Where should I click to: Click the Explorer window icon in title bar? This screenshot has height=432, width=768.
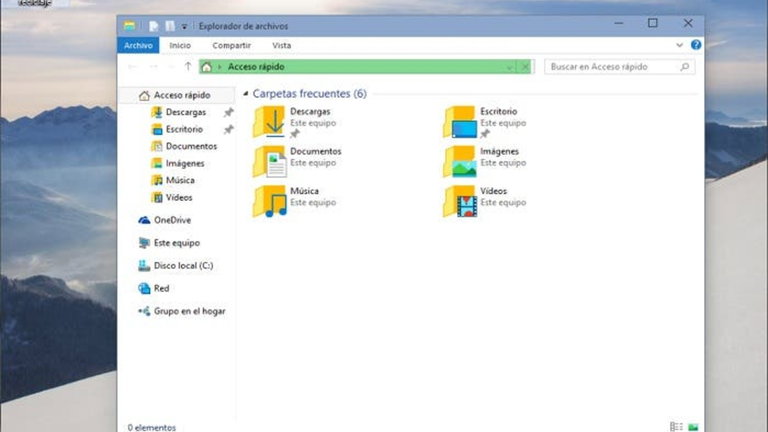coord(129,26)
